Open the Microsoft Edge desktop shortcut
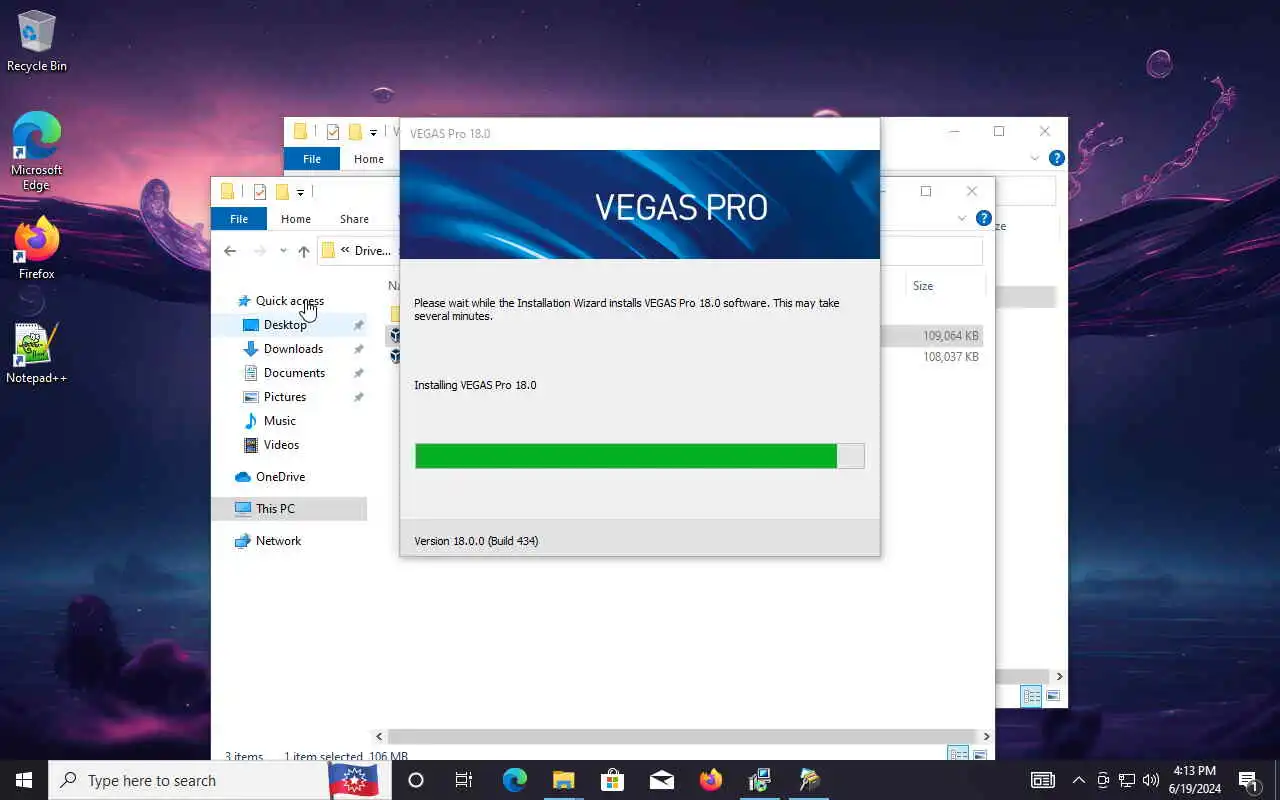The height and width of the screenshot is (800, 1280). click(37, 151)
